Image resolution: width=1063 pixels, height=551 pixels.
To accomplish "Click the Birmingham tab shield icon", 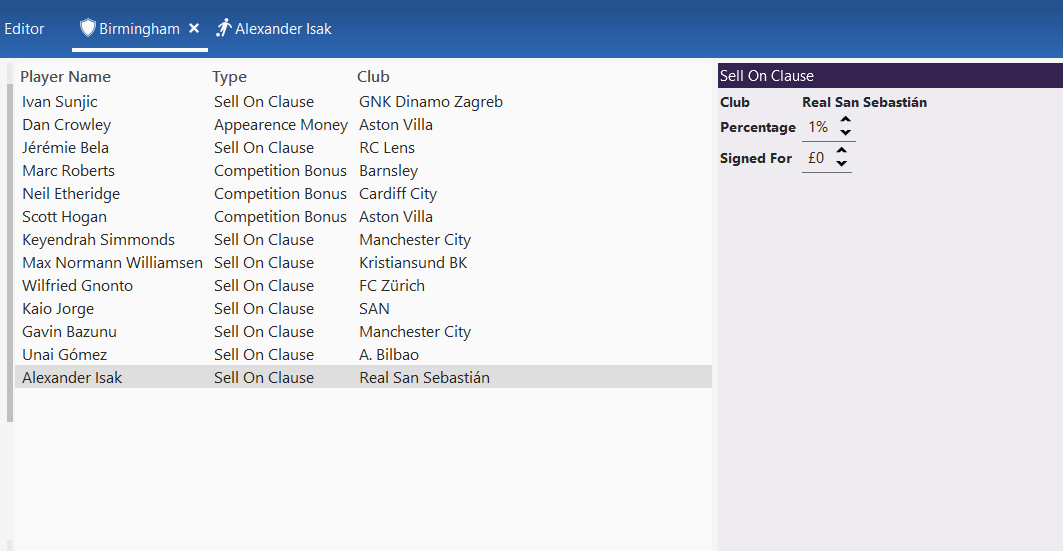I will pos(88,28).
